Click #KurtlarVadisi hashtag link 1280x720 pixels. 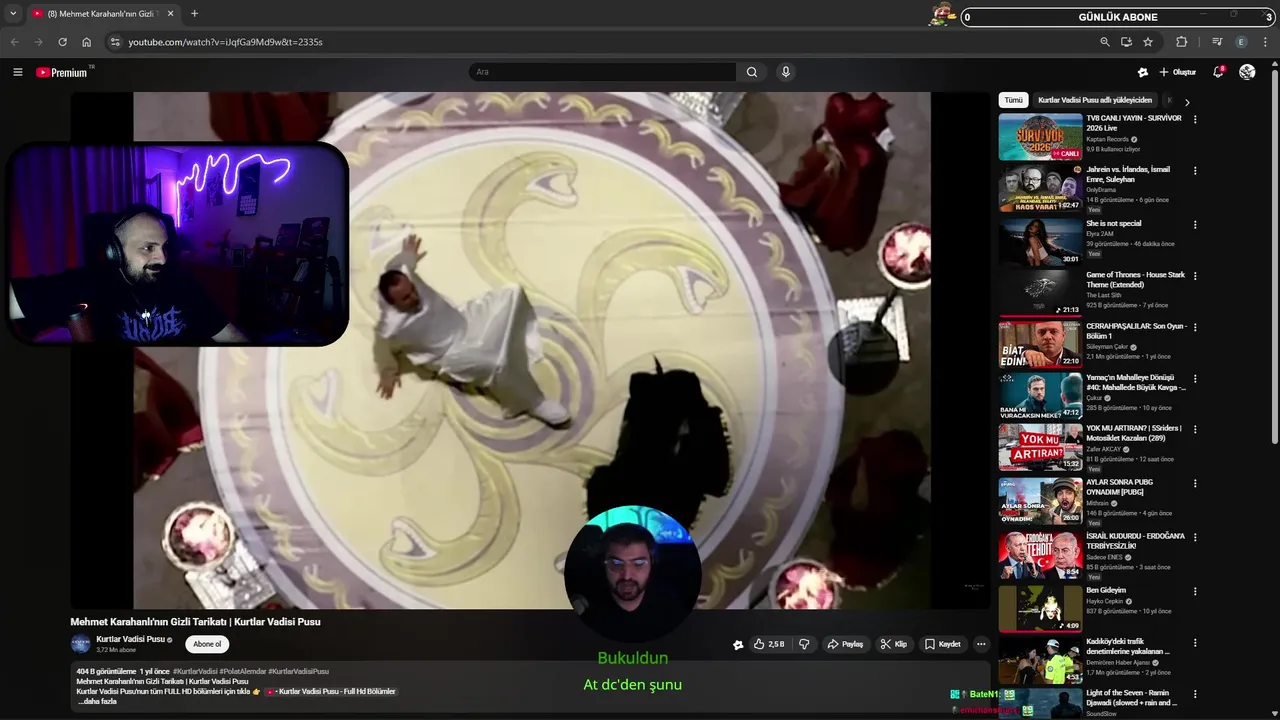(x=195, y=671)
